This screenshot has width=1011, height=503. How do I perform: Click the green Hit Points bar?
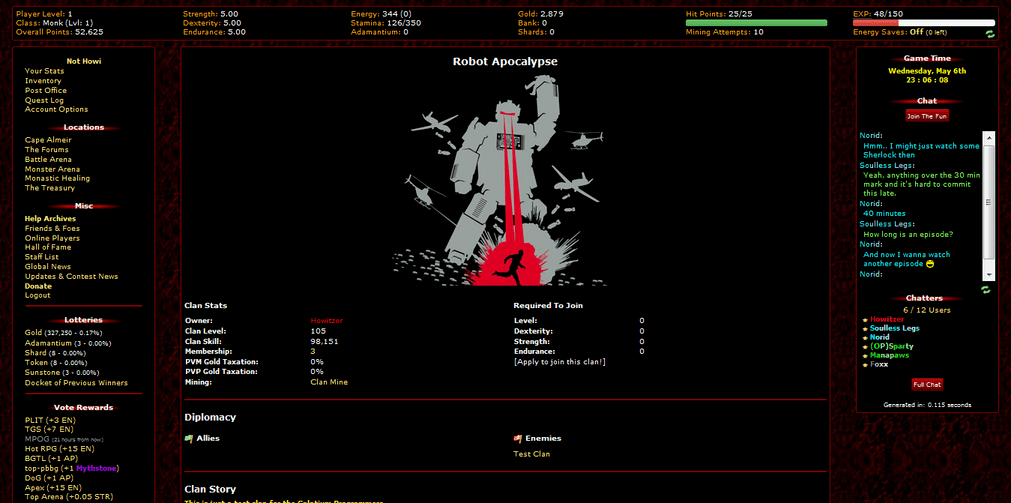click(756, 23)
